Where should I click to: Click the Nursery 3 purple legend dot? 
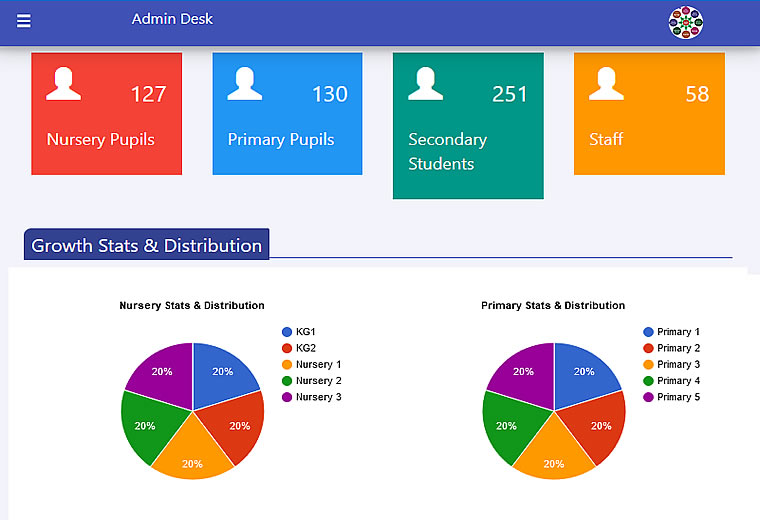point(287,397)
